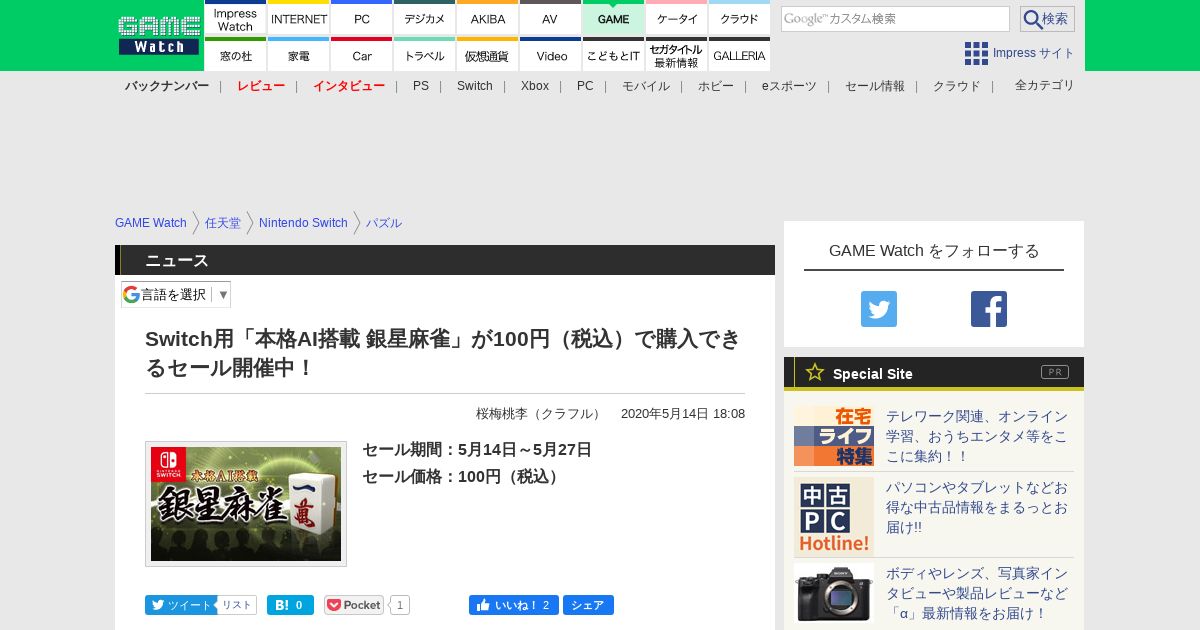
Task: Open the eスポーツ menu item
Action: point(789,86)
